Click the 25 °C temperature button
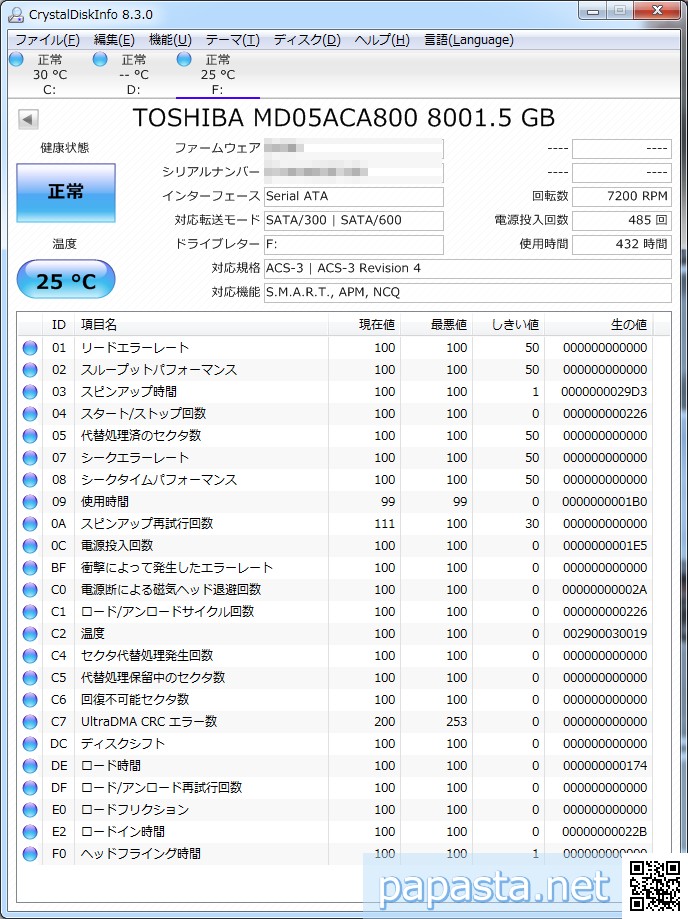The image size is (688, 919). (x=66, y=281)
